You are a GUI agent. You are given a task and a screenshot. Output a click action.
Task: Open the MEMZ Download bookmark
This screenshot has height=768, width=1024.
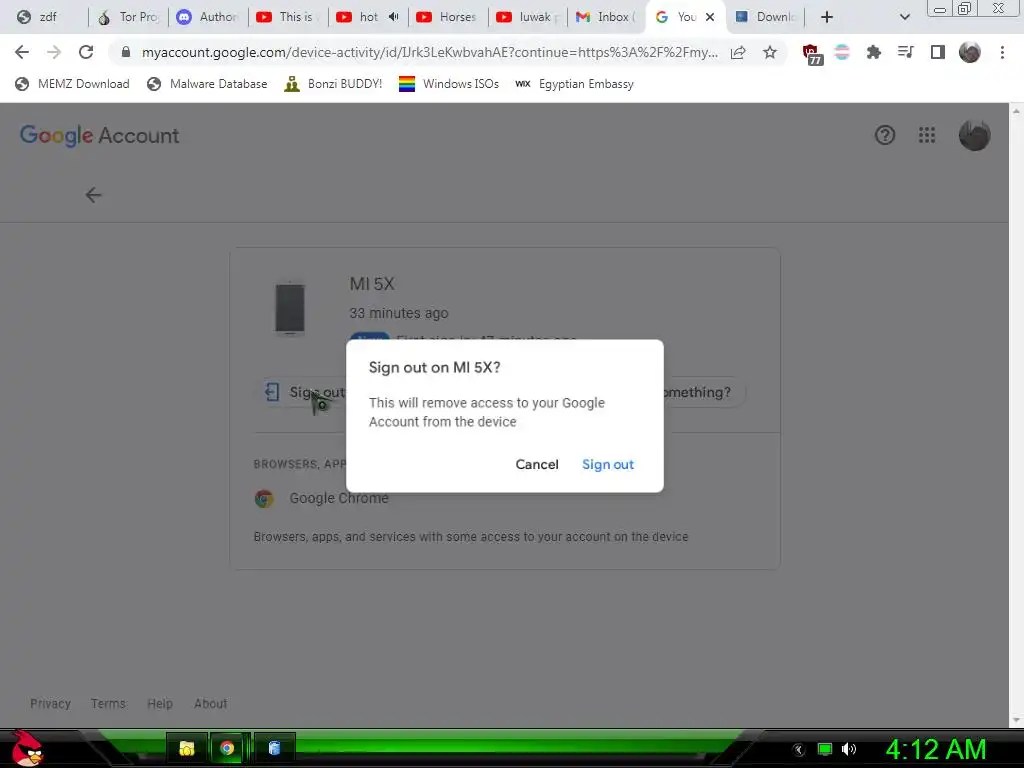(72, 84)
